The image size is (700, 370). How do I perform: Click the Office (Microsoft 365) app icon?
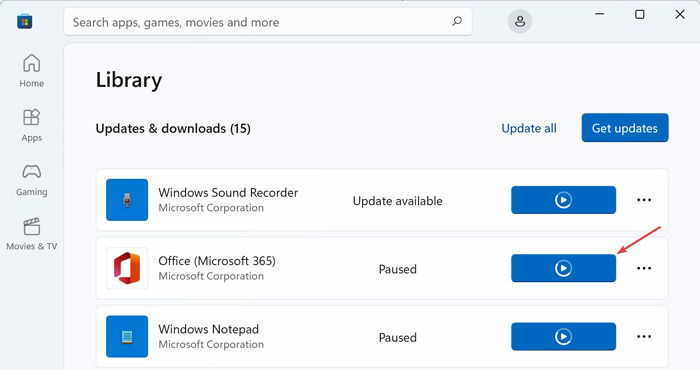[127, 268]
